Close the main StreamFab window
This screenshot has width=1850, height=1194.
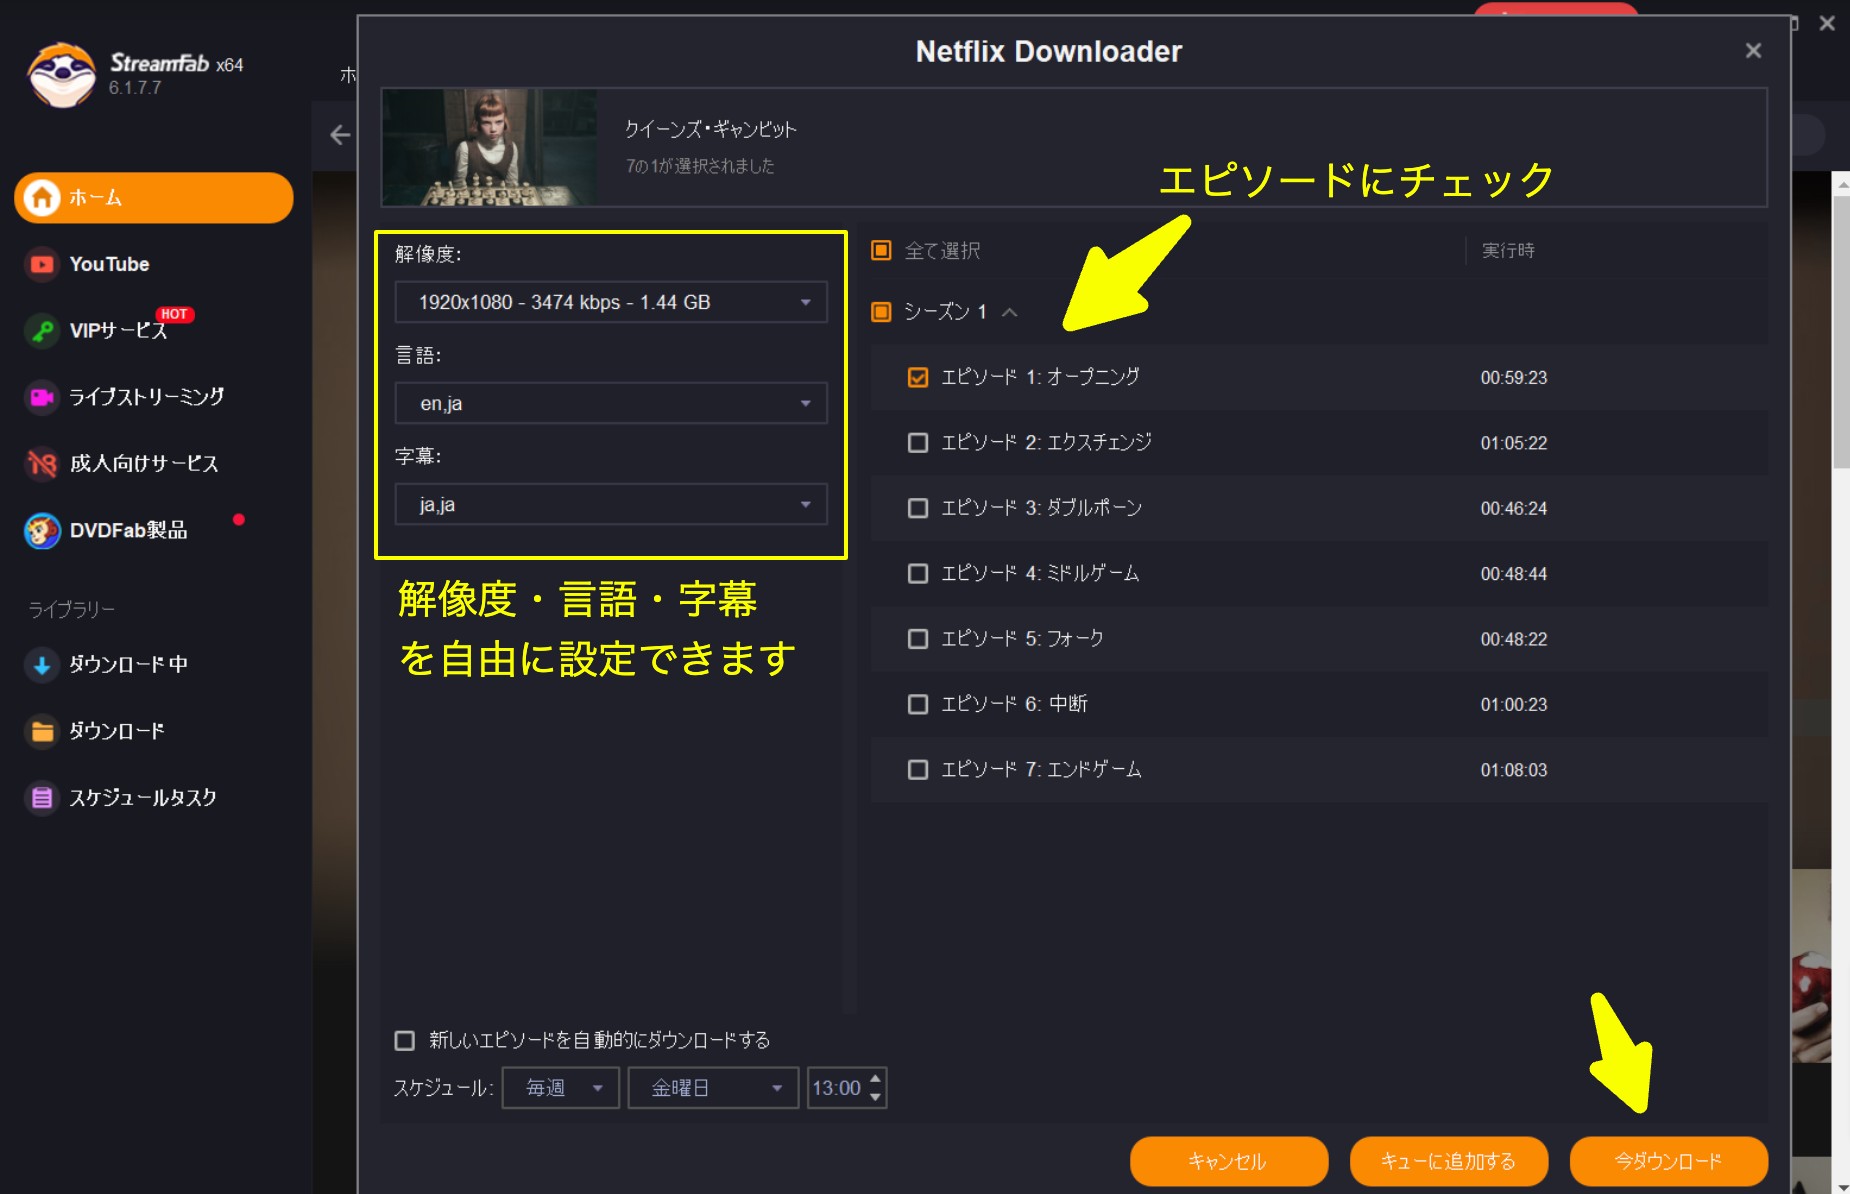click(1827, 23)
